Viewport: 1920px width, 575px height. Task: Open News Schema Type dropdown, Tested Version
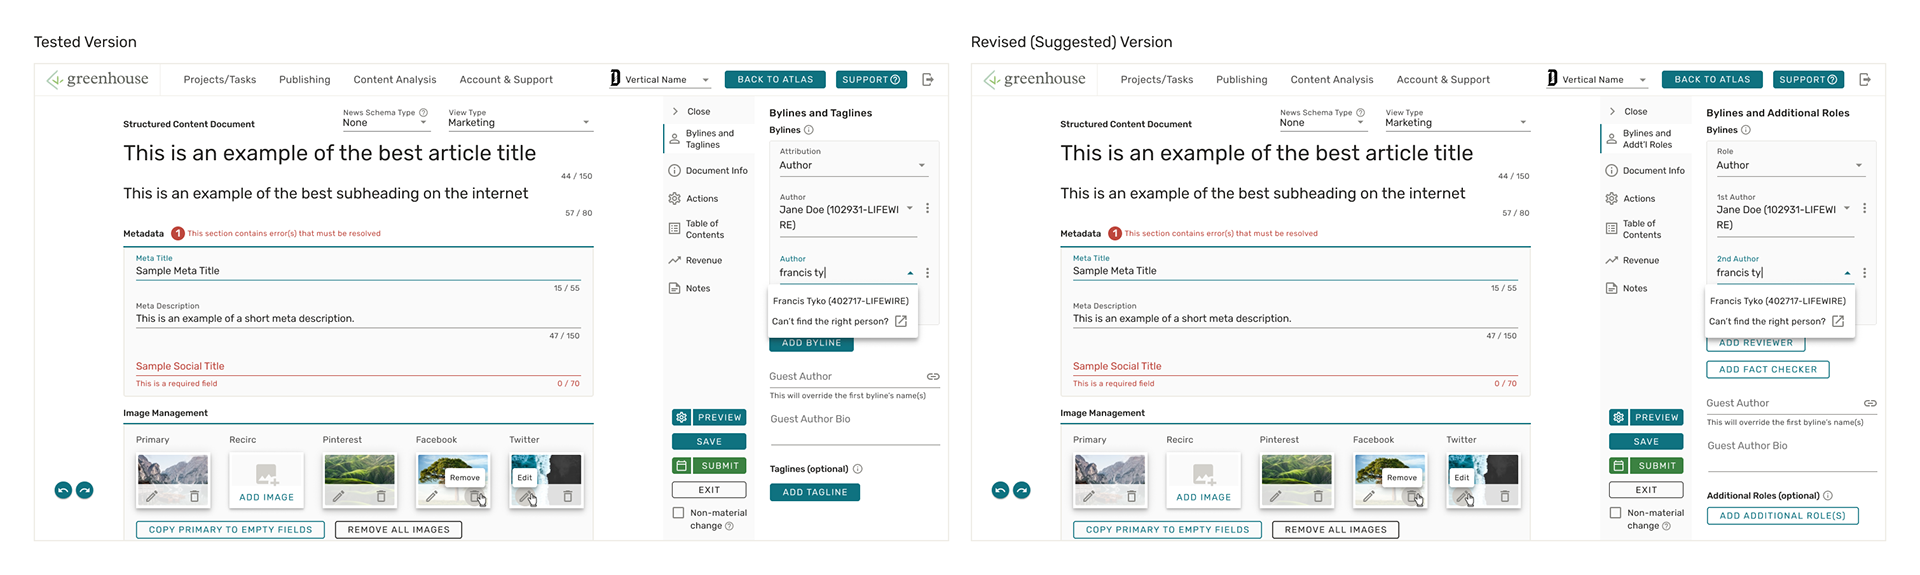tap(386, 119)
